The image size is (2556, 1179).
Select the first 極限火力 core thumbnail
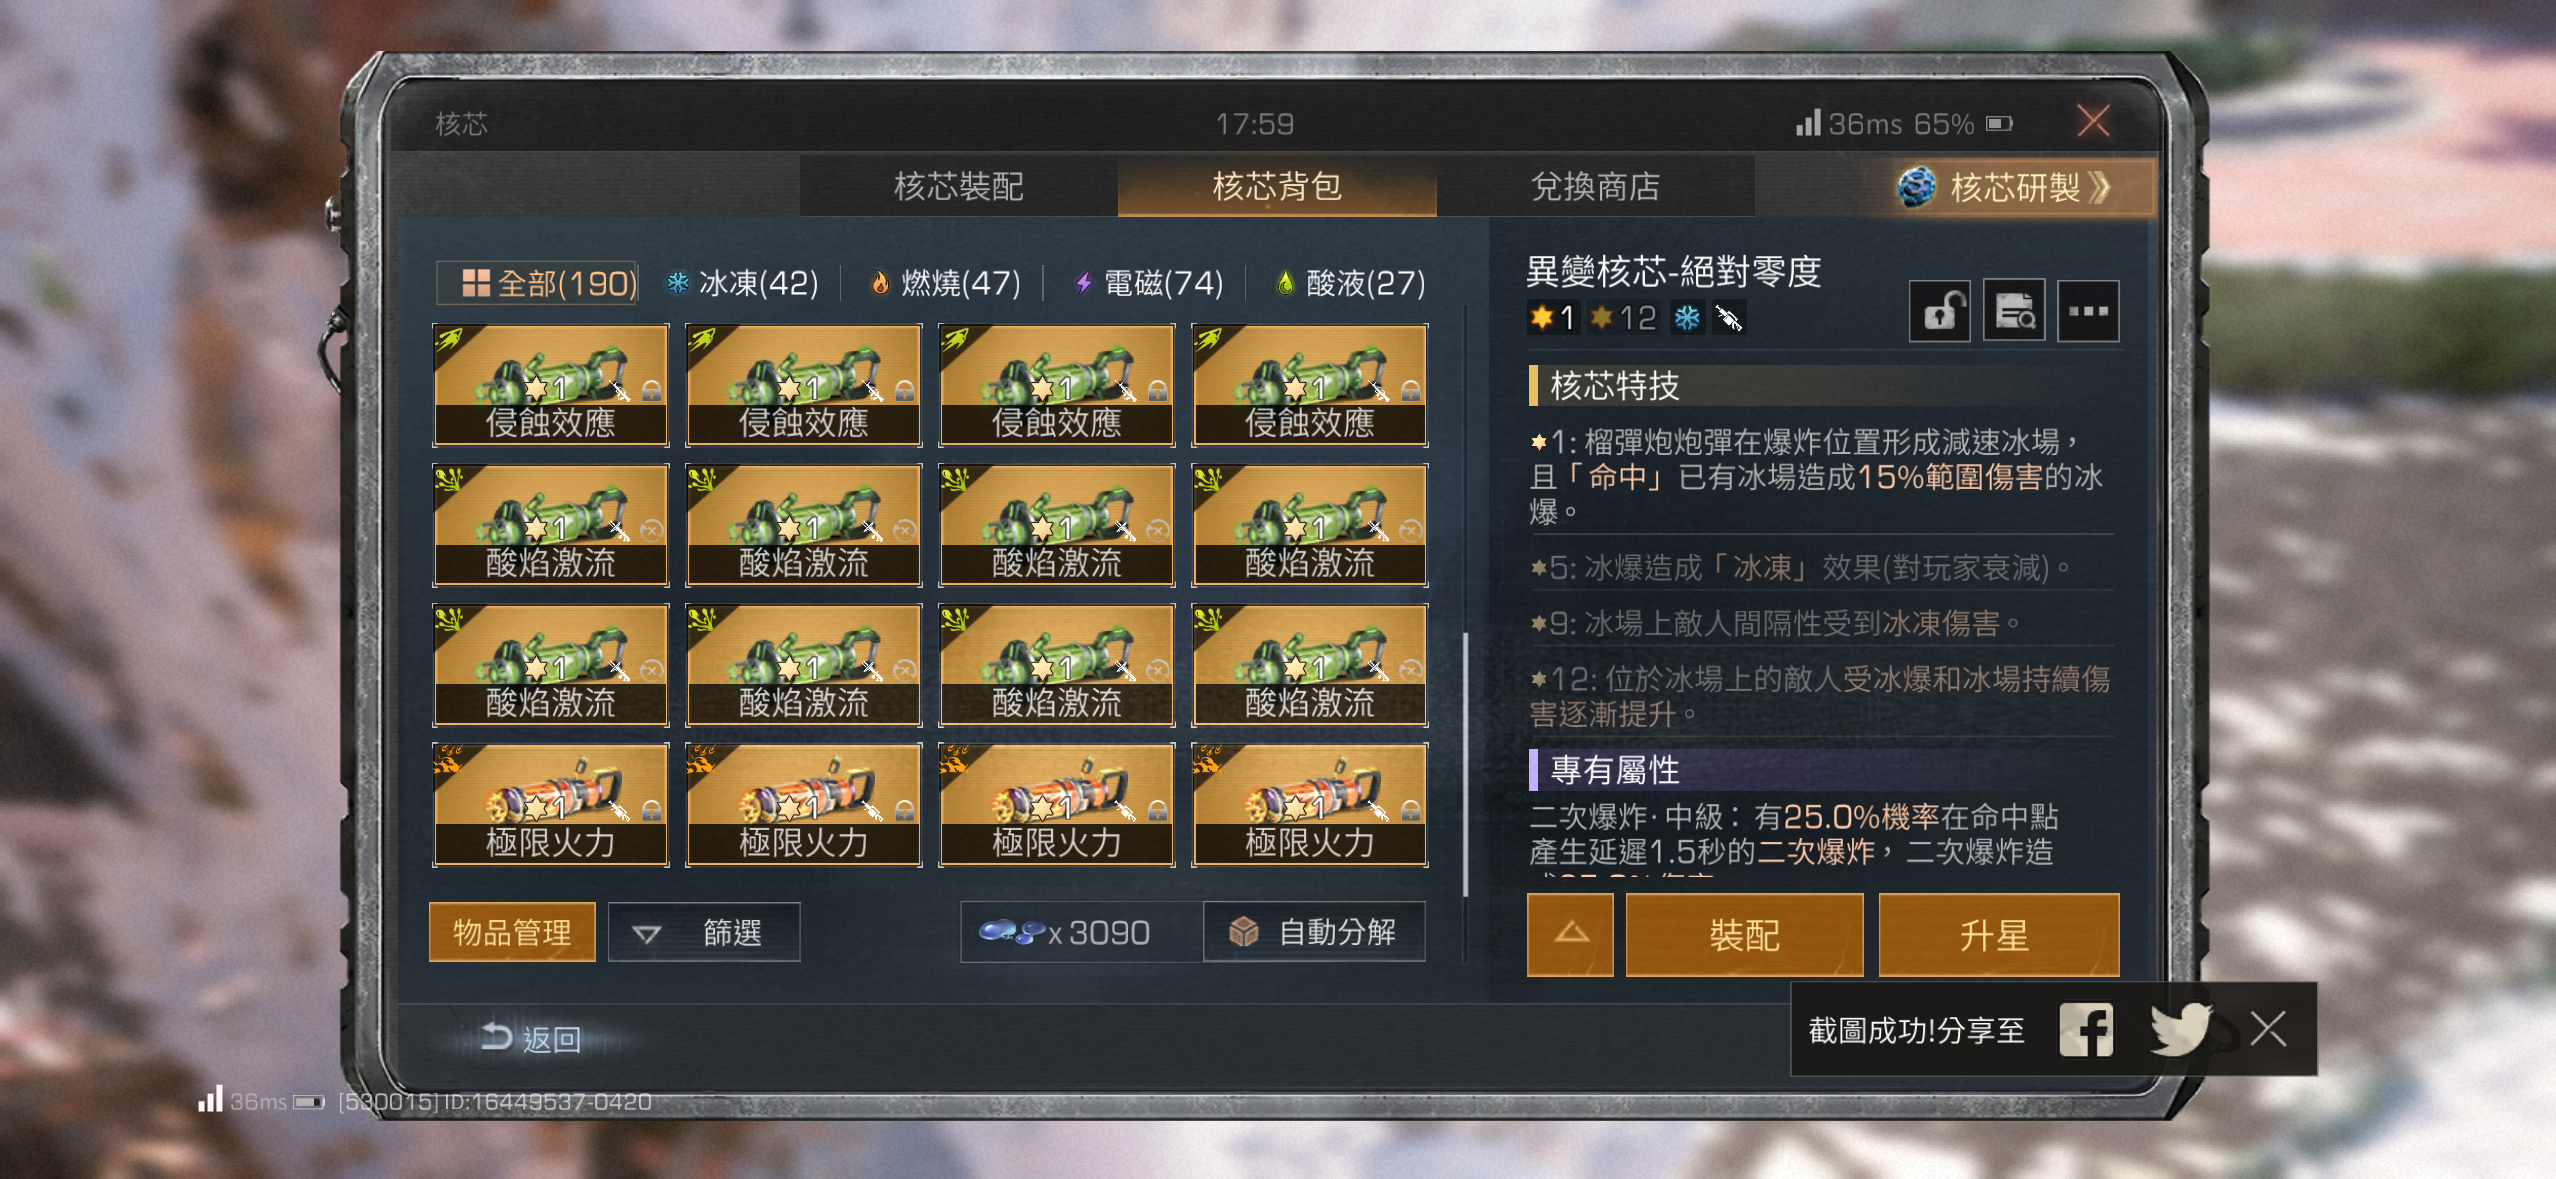point(550,804)
